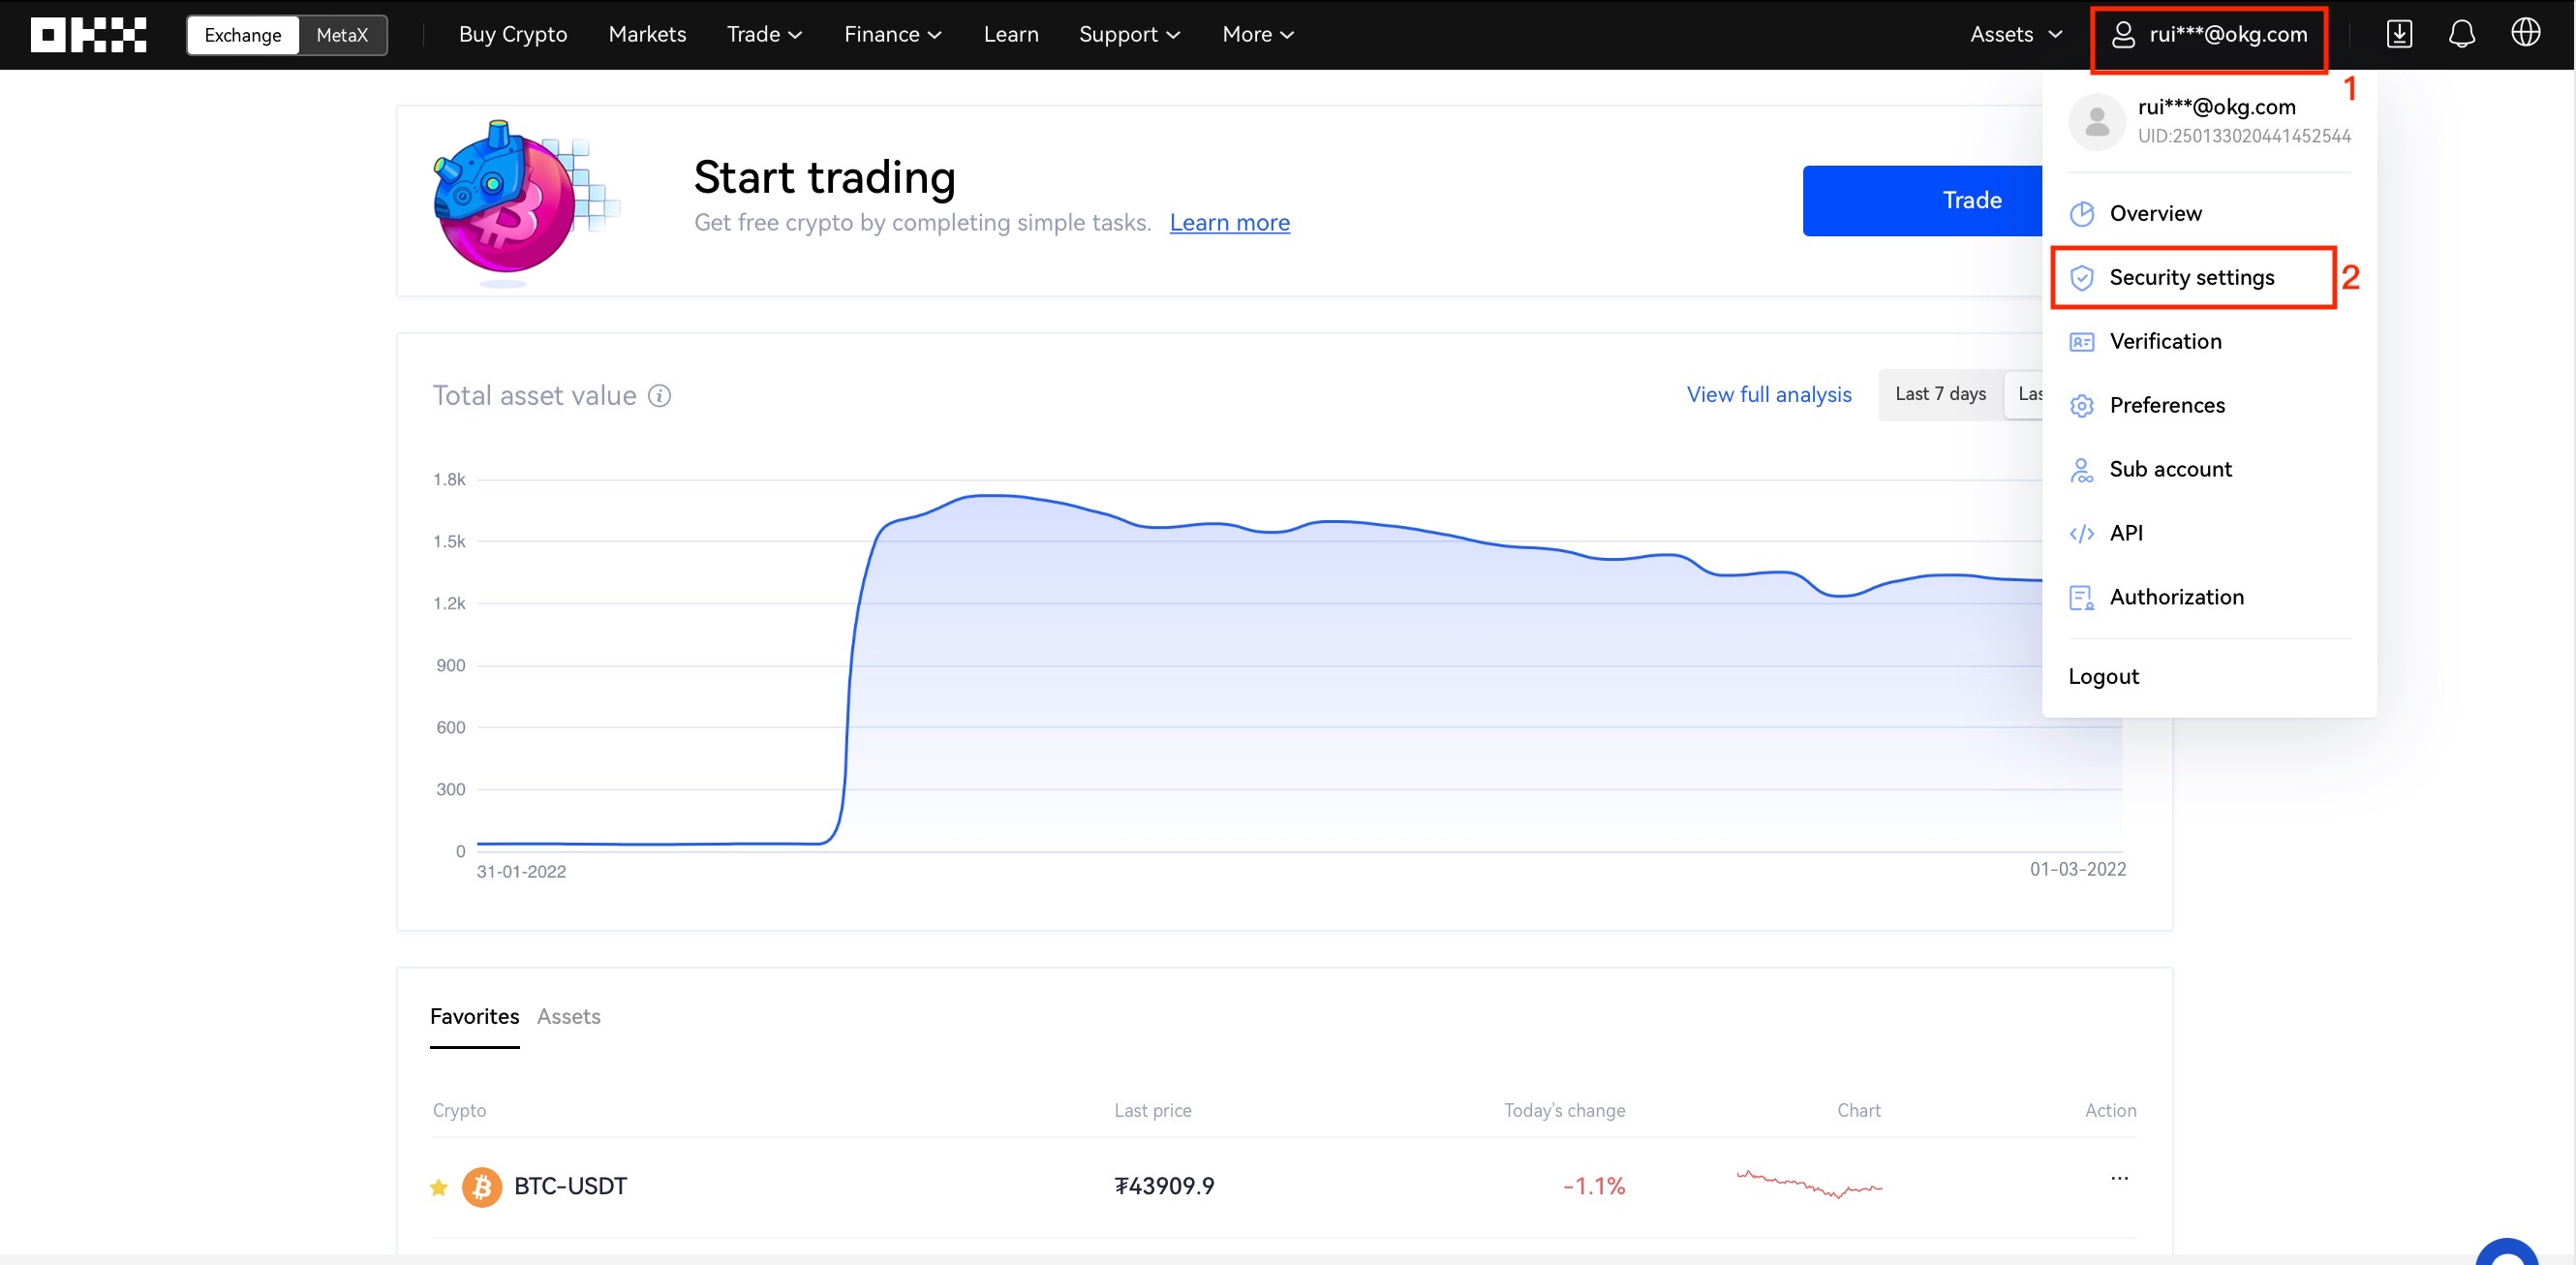Click the Sub account person icon

pos(2082,470)
